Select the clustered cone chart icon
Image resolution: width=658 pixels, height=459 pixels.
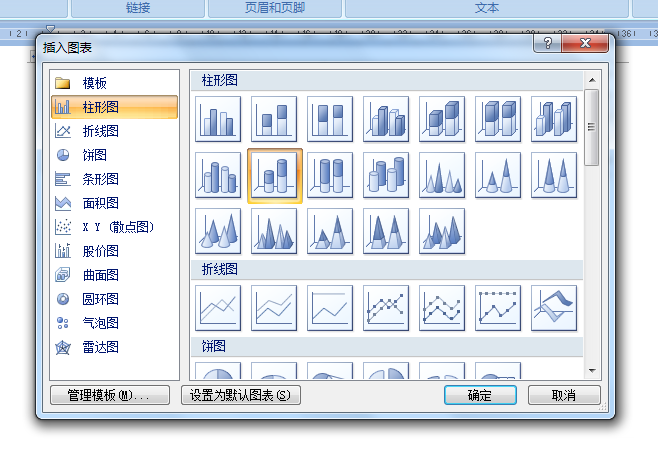pos(442,175)
